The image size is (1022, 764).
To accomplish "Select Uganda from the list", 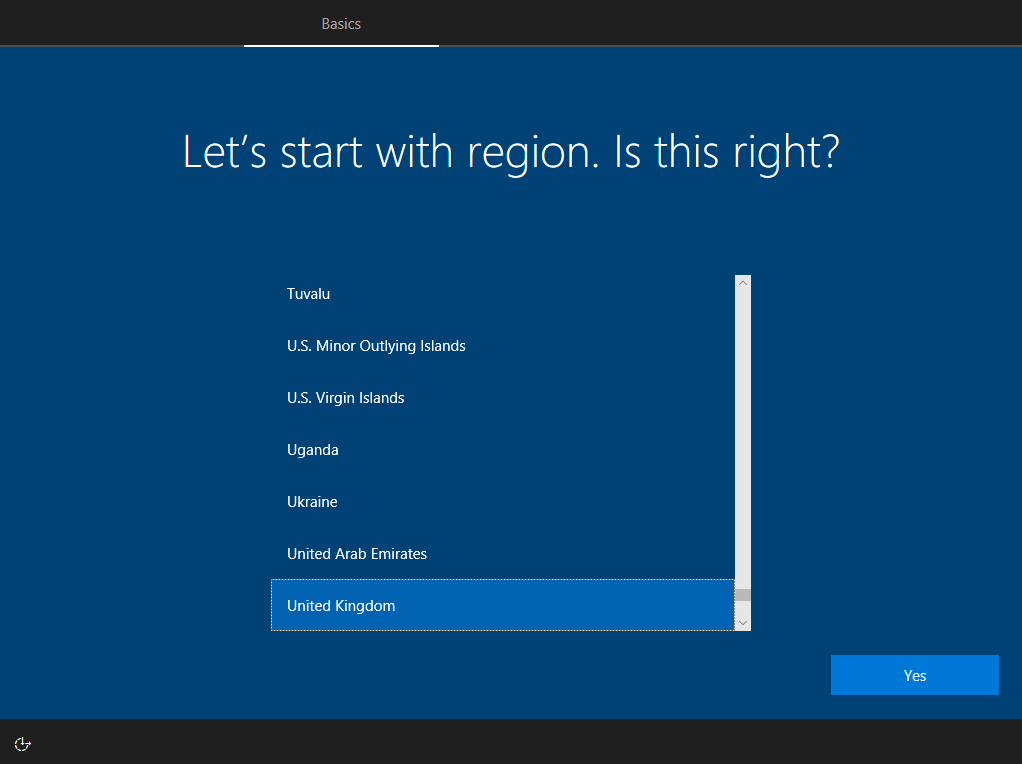I will pyautogui.click(x=313, y=449).
